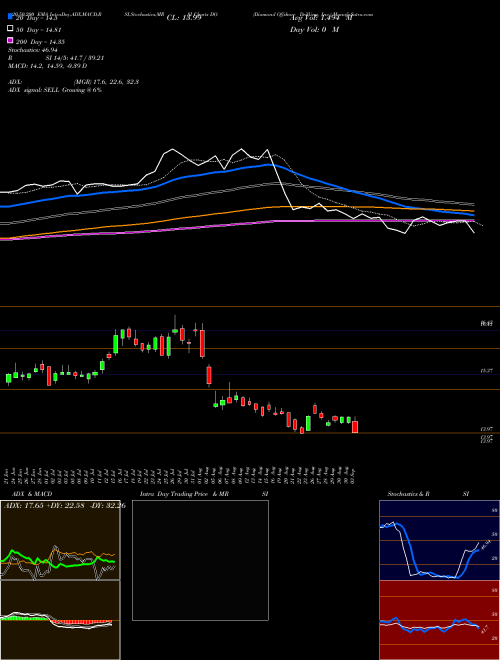This screenshot has width=500, height=660.
Task: Click the last red candlestick on the price chart
Action: (x=355, y=427)
